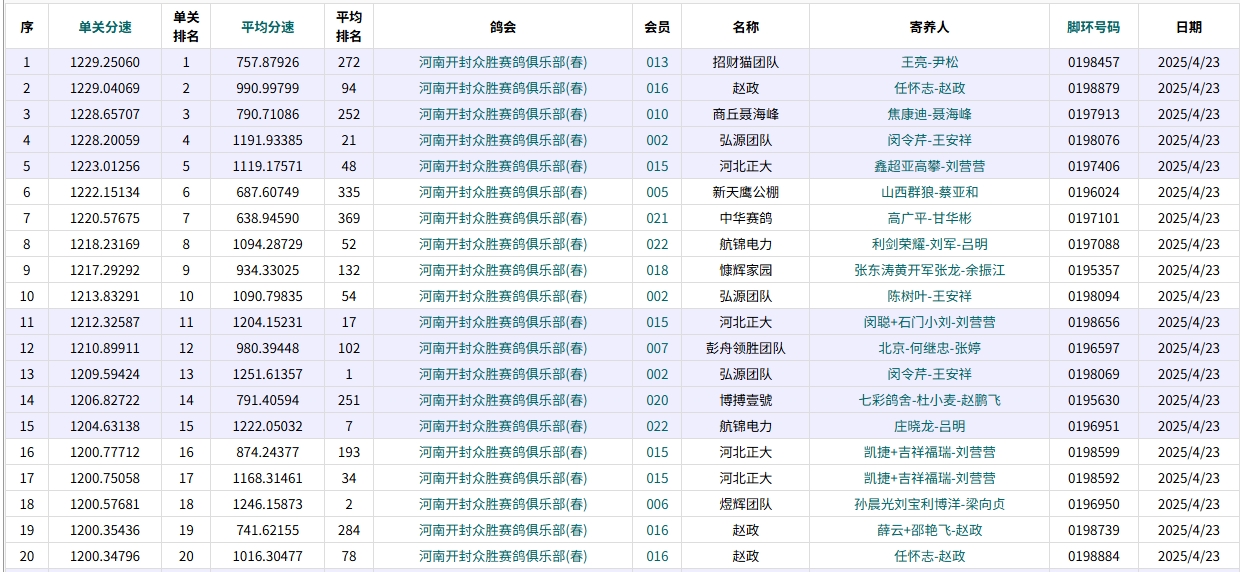This screenshot has width=1240, height=572.
Task: Open the 北京-何继忠-张婷 owner link
Action: tap(929, 348)
